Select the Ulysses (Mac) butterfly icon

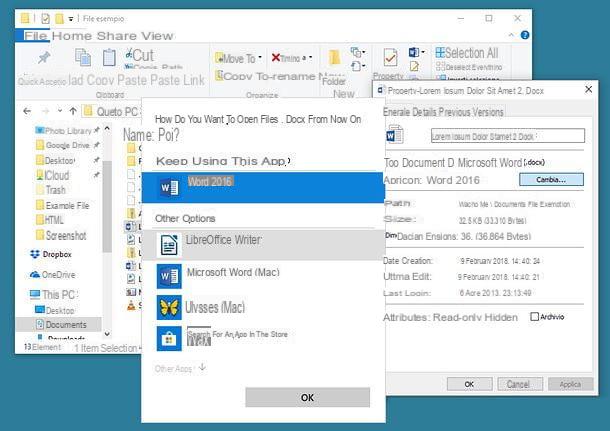169,308
